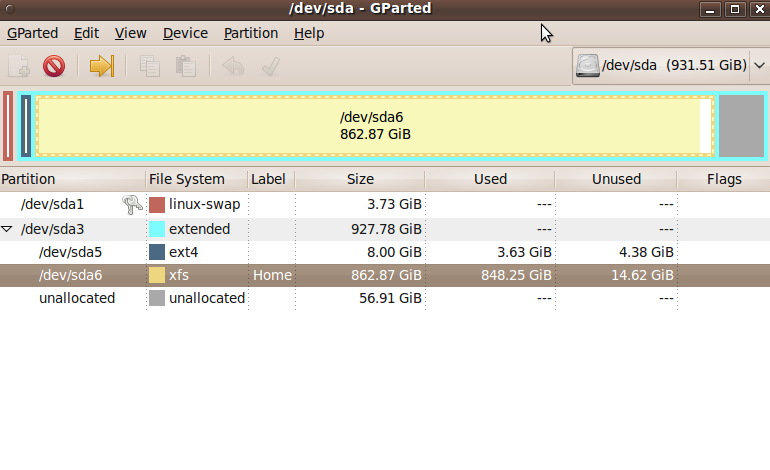
Task: Click the yellow xfs color swatch
Action: [x=157, y=275]
